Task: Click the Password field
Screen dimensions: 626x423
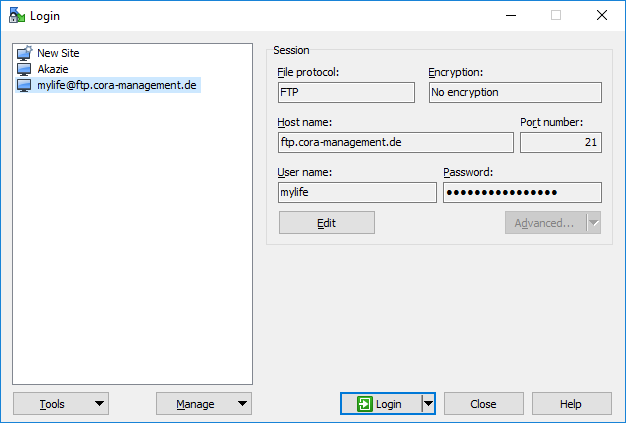Action: pyautogui.click(x=522, y=192)
